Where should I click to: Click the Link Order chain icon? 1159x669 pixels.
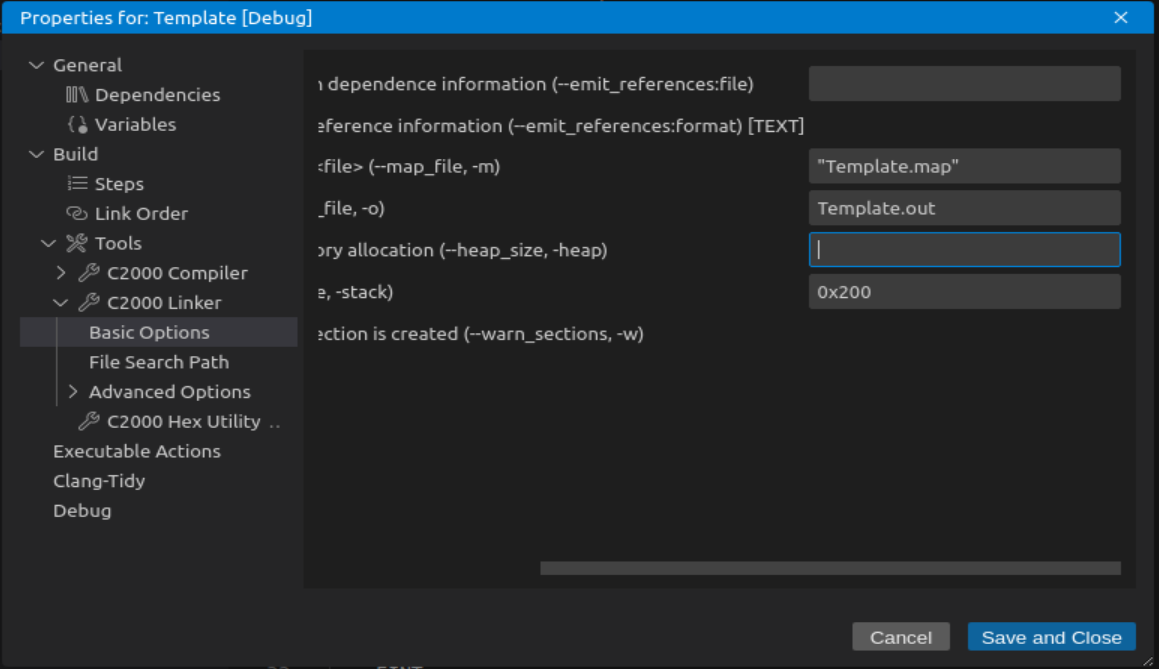[77, 213]
